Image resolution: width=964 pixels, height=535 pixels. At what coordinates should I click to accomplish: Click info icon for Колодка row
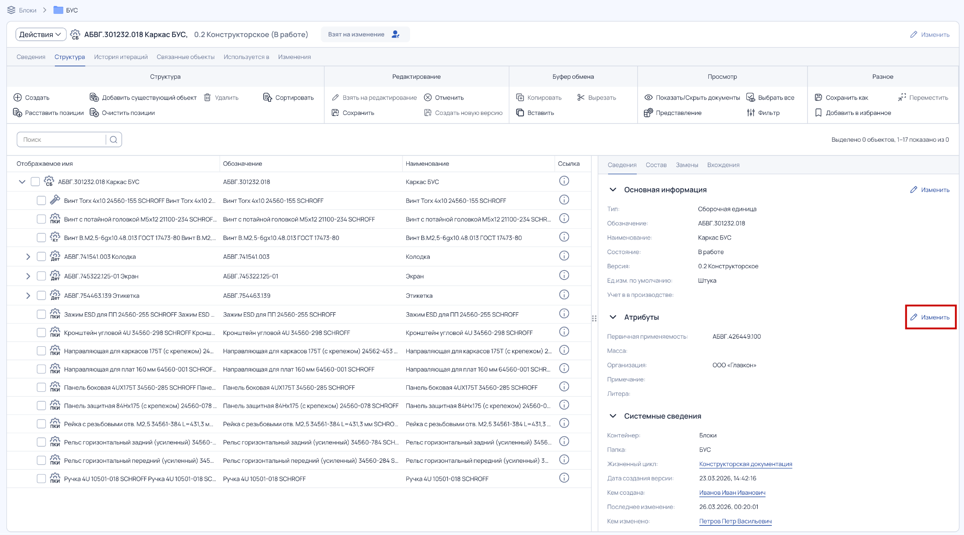tap(564, 256)
